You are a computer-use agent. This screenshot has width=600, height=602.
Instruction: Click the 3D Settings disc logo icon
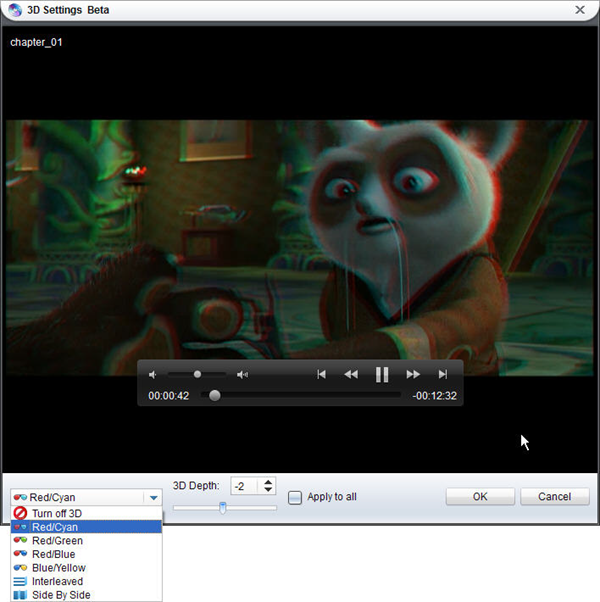[x=15, y=10]
